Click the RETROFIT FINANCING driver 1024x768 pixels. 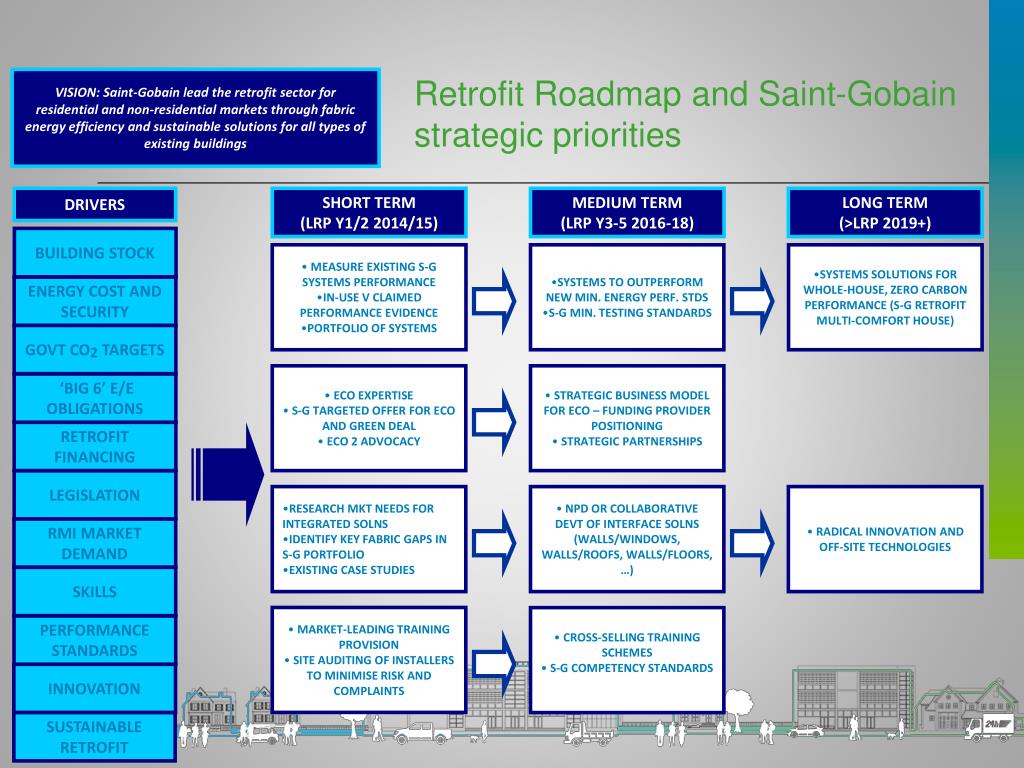95,447
